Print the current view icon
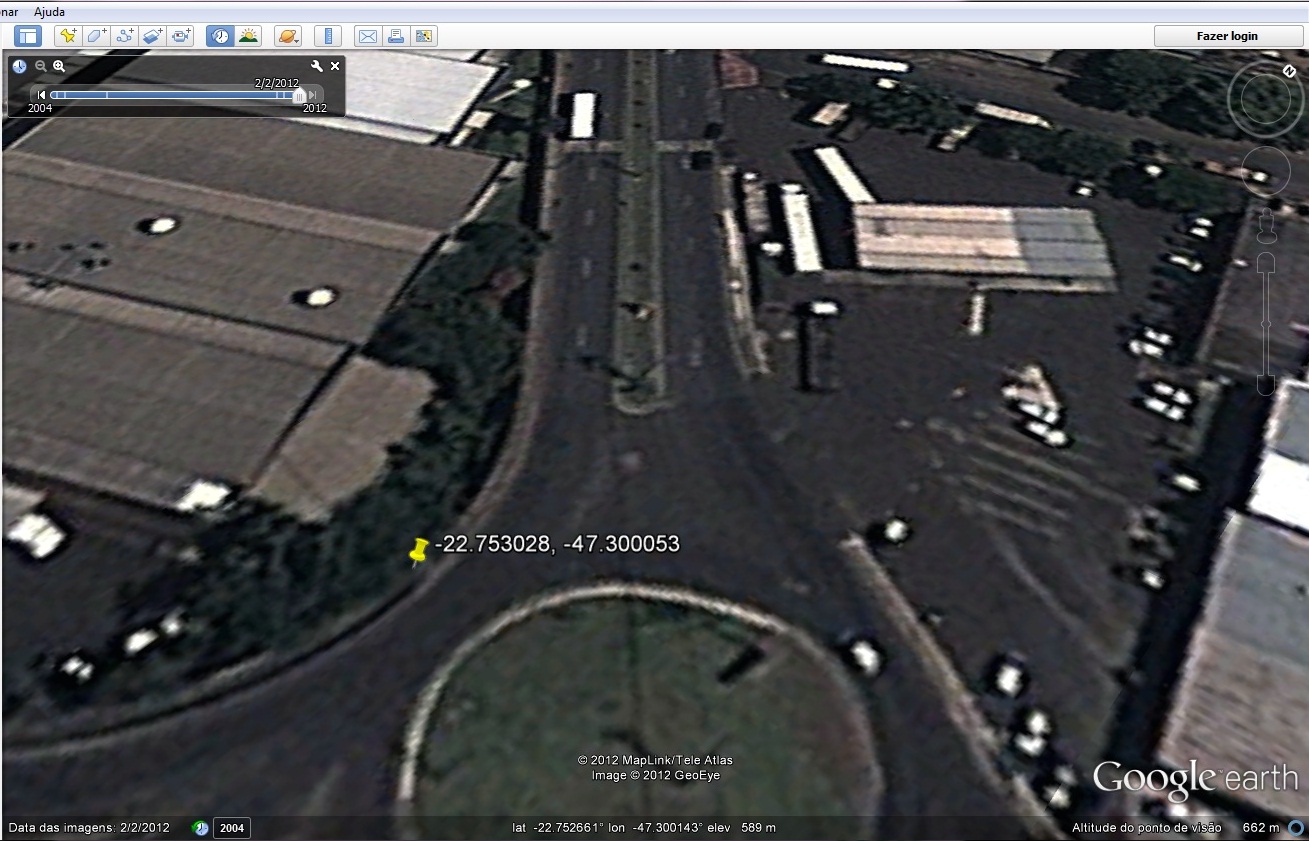Viewport: 1309px width, 841px height. coord(395,36)
